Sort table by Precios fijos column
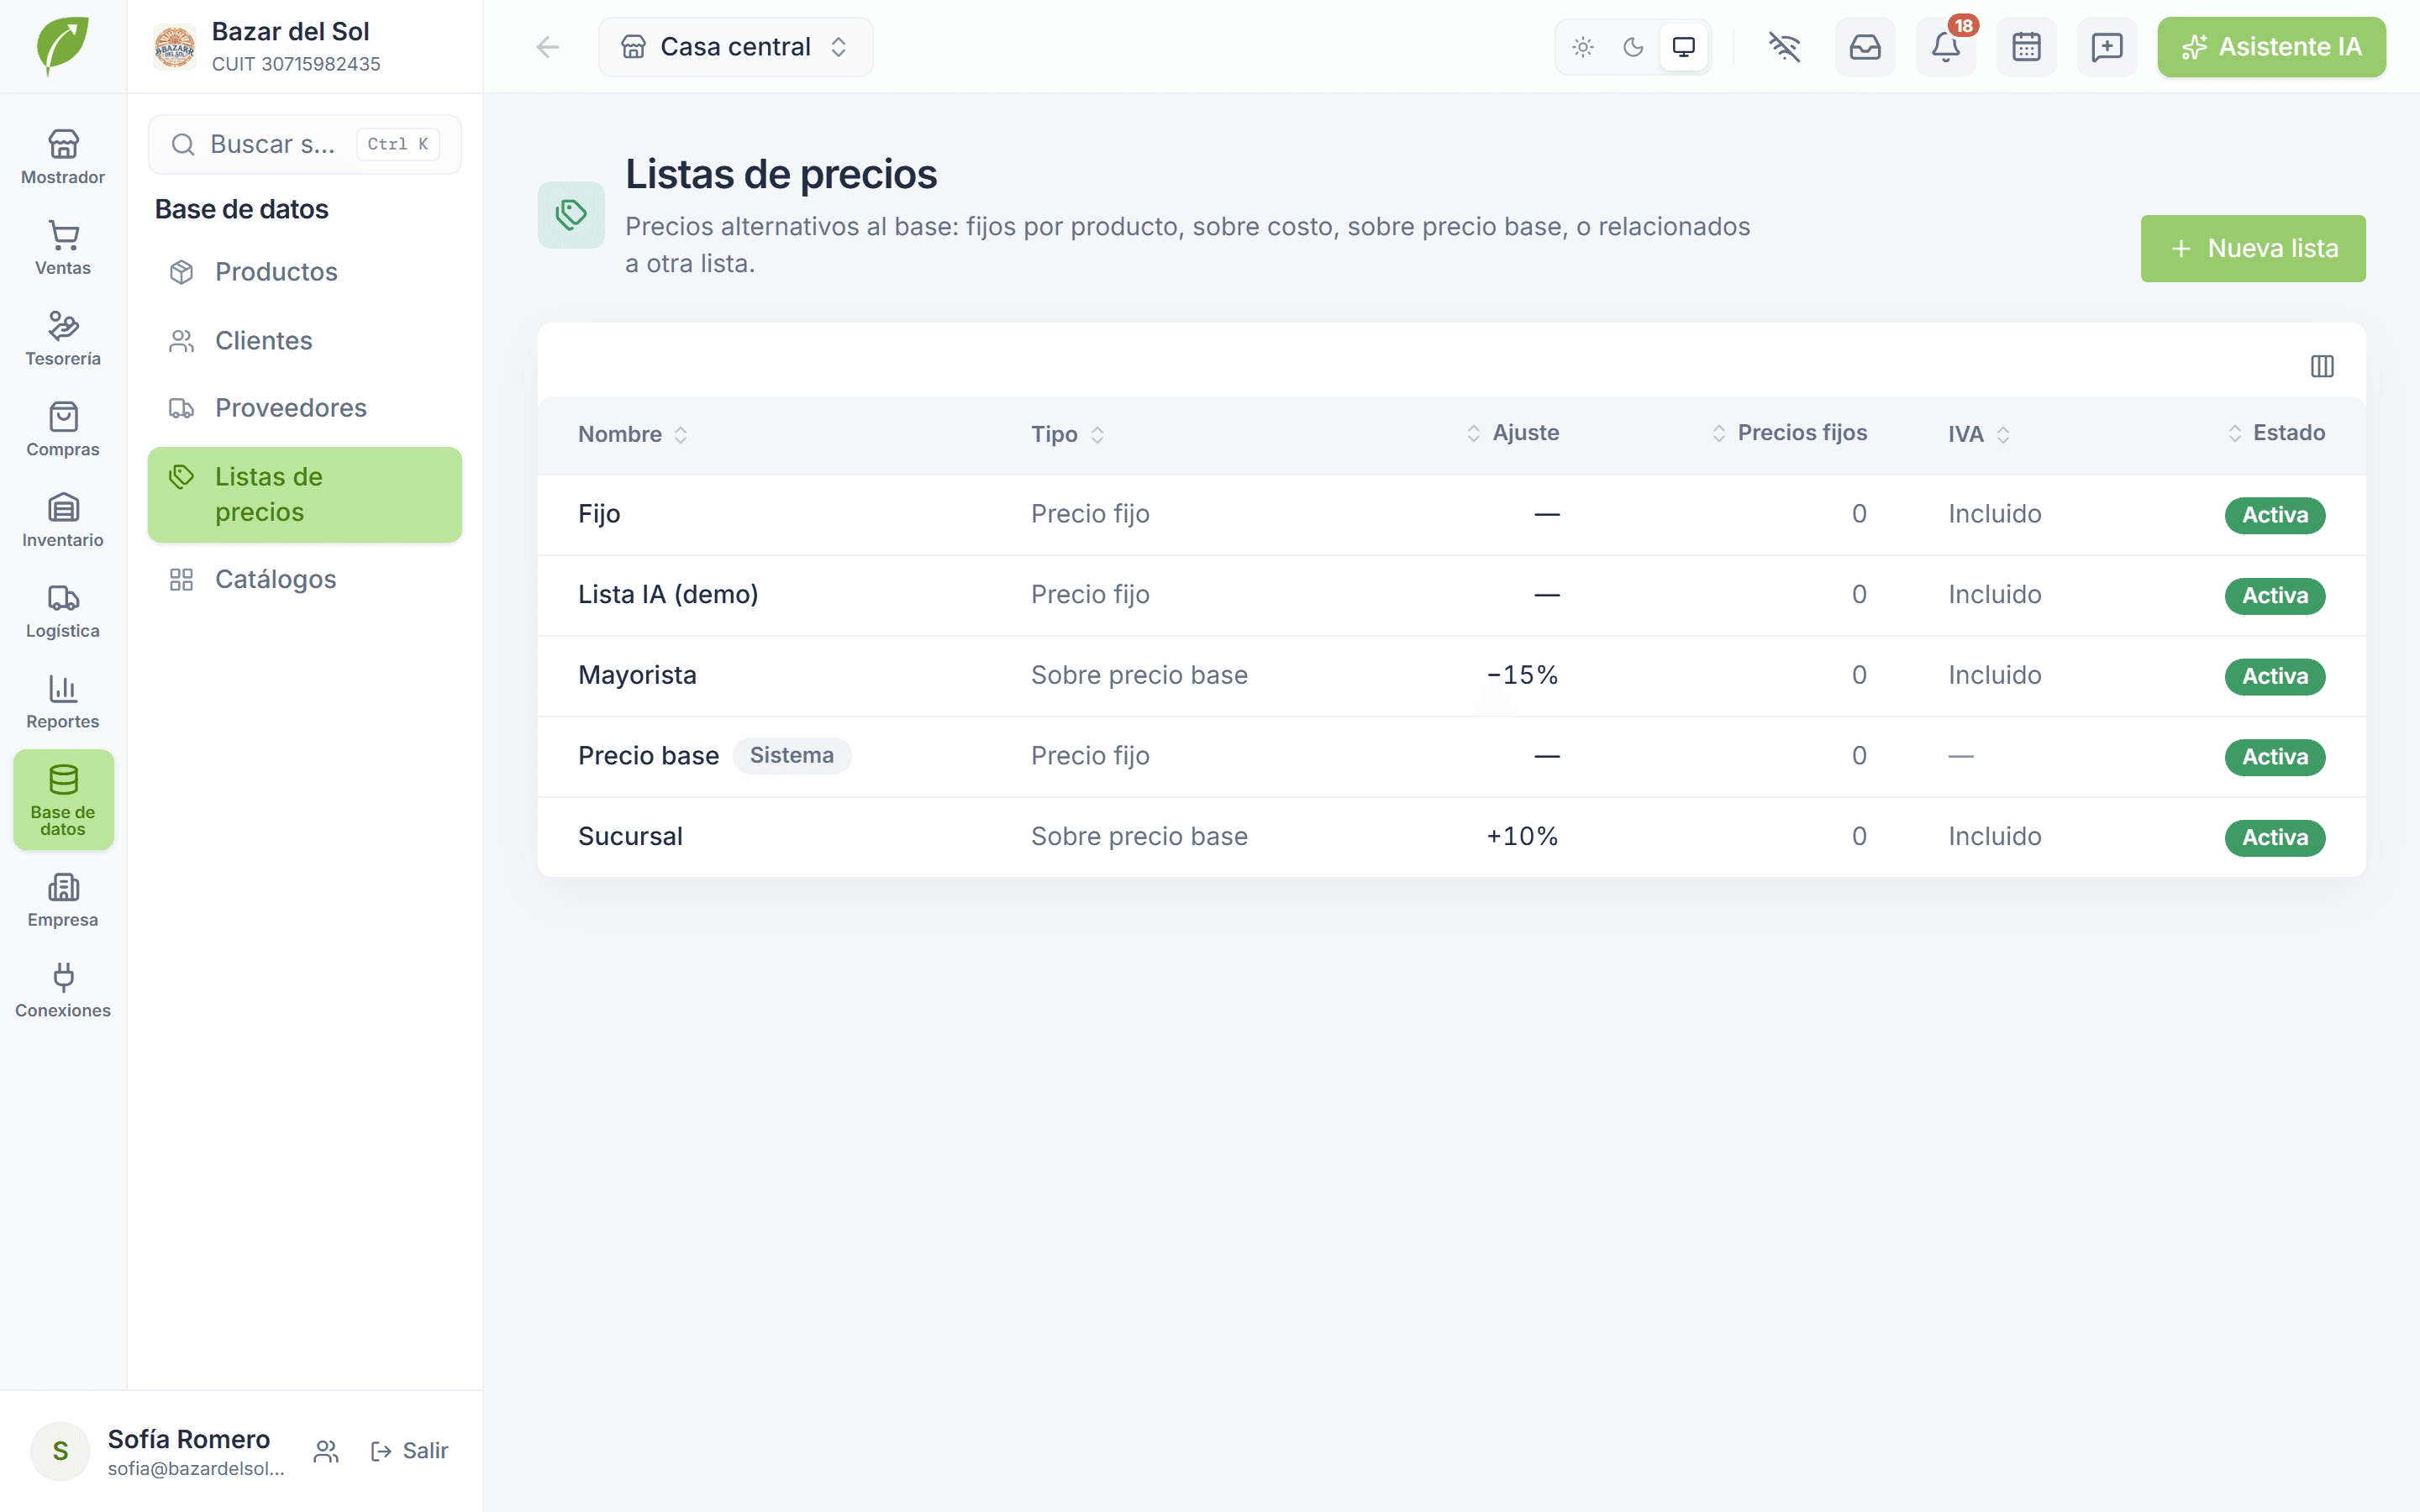 pyautogui.click(x=1788, y=433)
